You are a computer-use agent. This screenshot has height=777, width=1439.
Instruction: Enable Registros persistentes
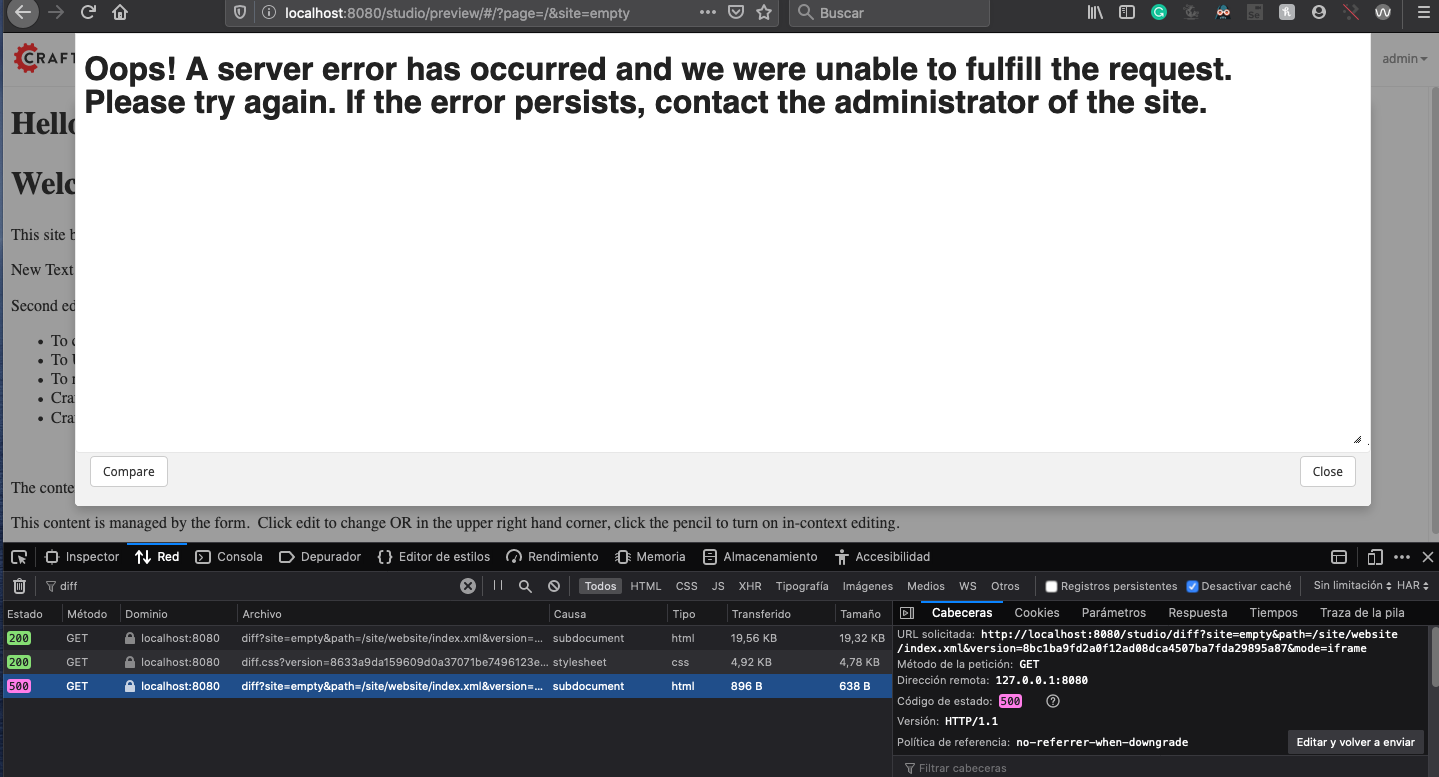click(x=1051, y=585)
